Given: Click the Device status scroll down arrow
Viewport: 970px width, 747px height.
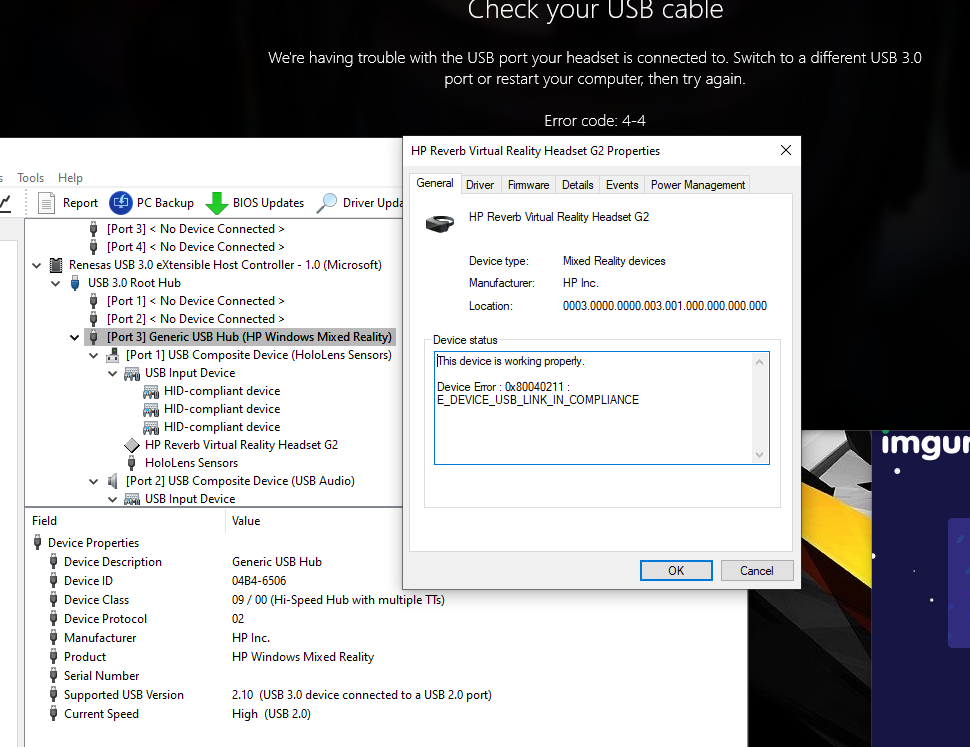Looking at the screenshot, I should click(760, 455).
